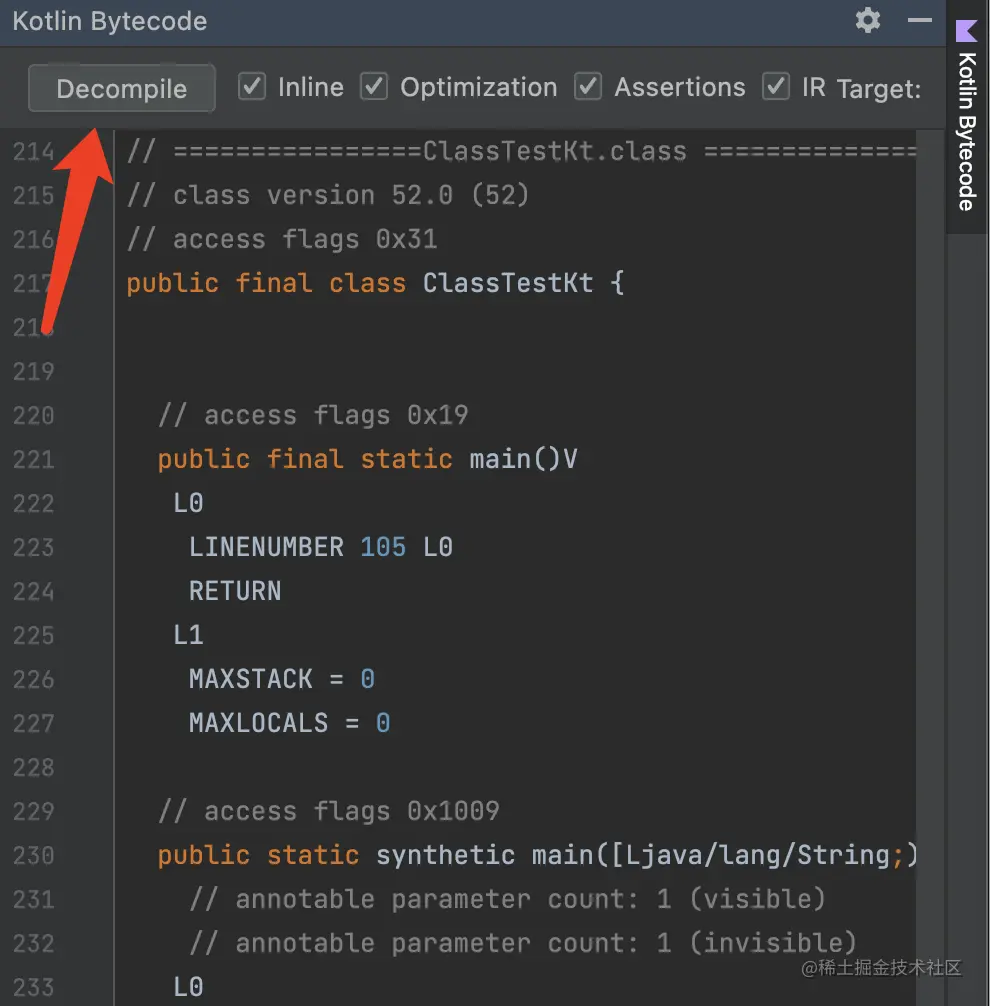Image resolution: width=990 pixels, height=1006 pixels.
Task: Click the 'Kotlin Bytecode' panel title
Action: click(110, 21)
